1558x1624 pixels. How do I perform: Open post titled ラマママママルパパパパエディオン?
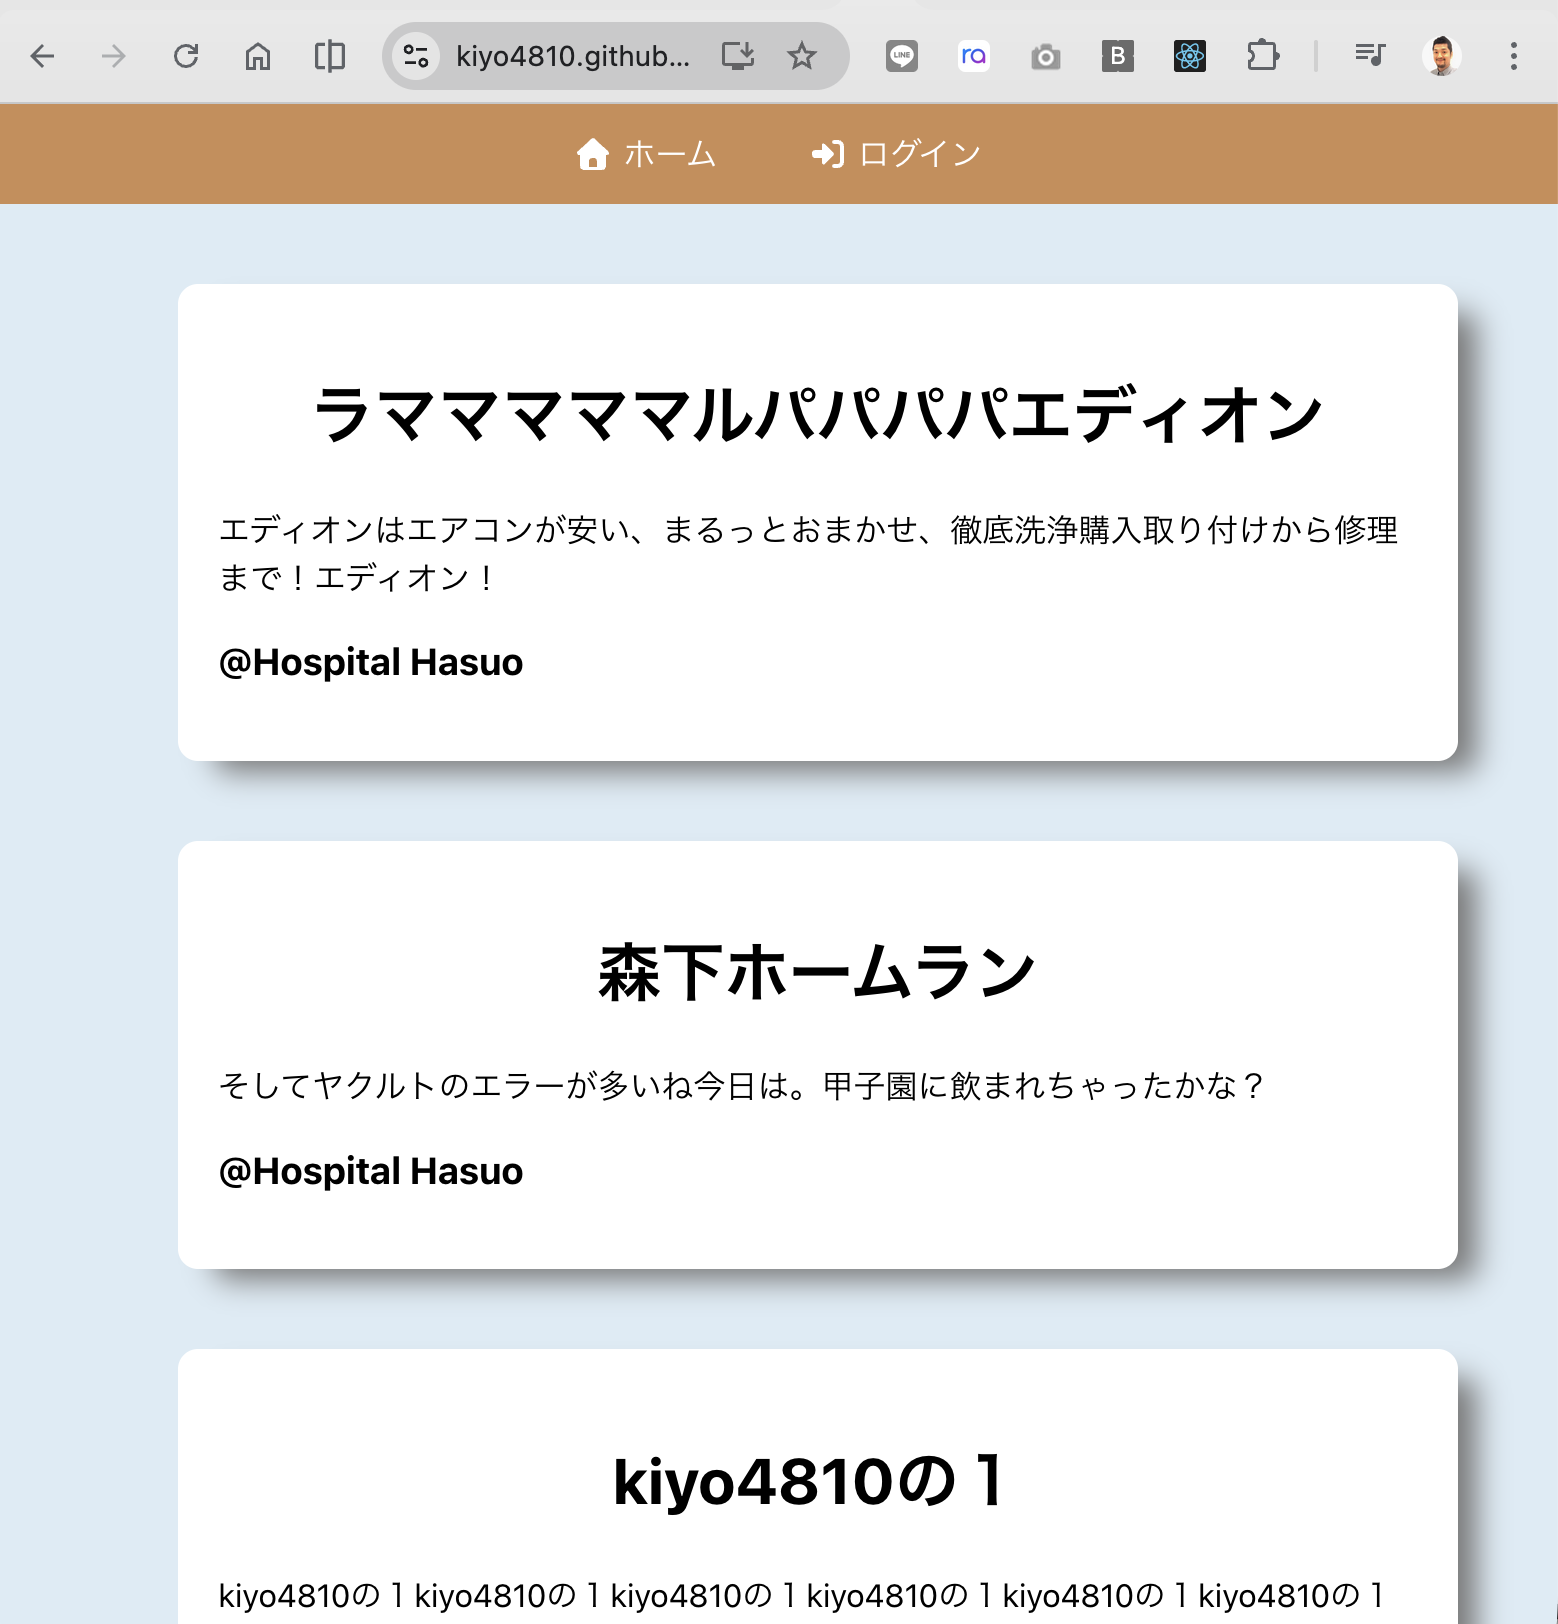(818, 414)
